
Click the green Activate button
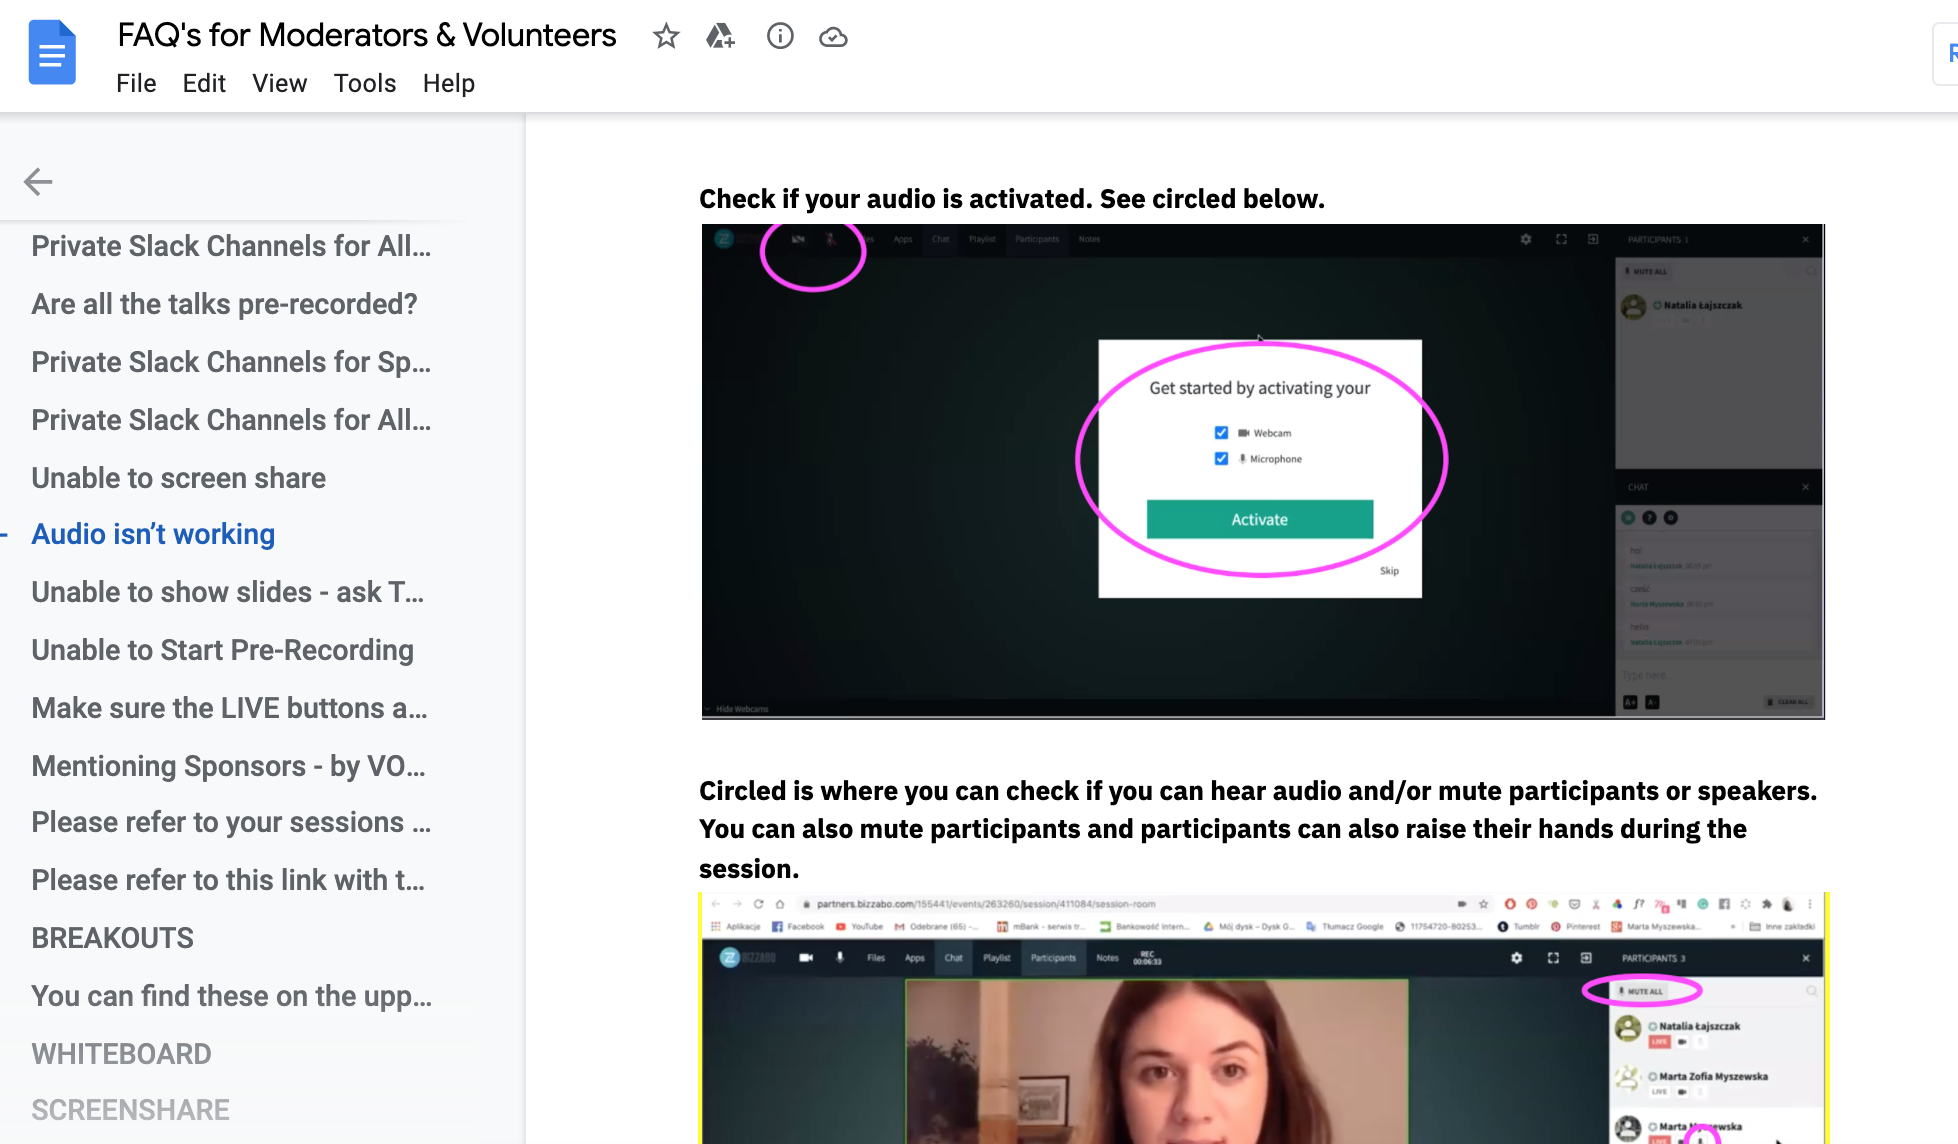(1259, 519)
